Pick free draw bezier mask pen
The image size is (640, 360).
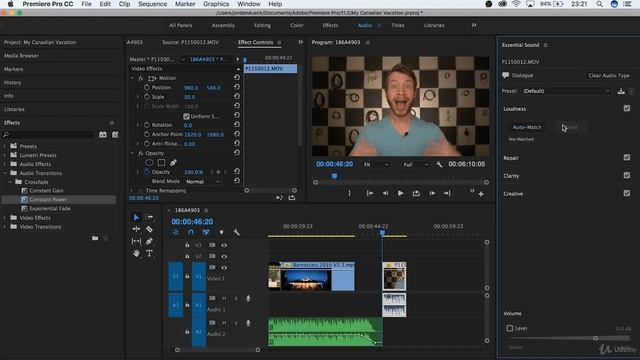[173, 162]
